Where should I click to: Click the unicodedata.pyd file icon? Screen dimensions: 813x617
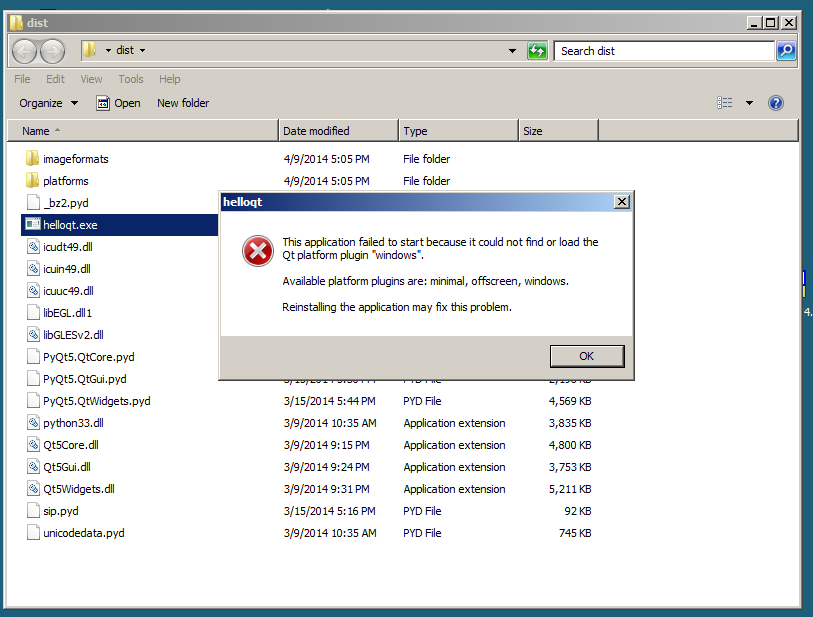pos(33,532)
